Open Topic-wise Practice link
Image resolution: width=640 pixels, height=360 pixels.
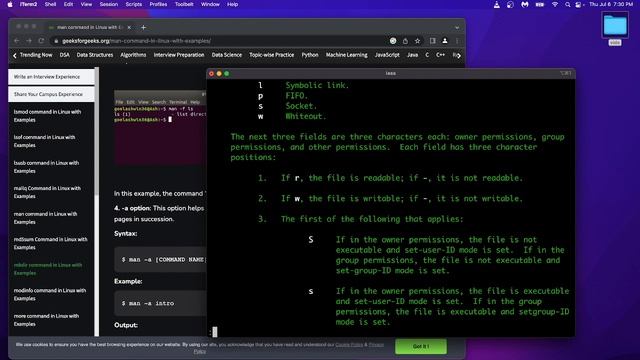click(271, 55)
